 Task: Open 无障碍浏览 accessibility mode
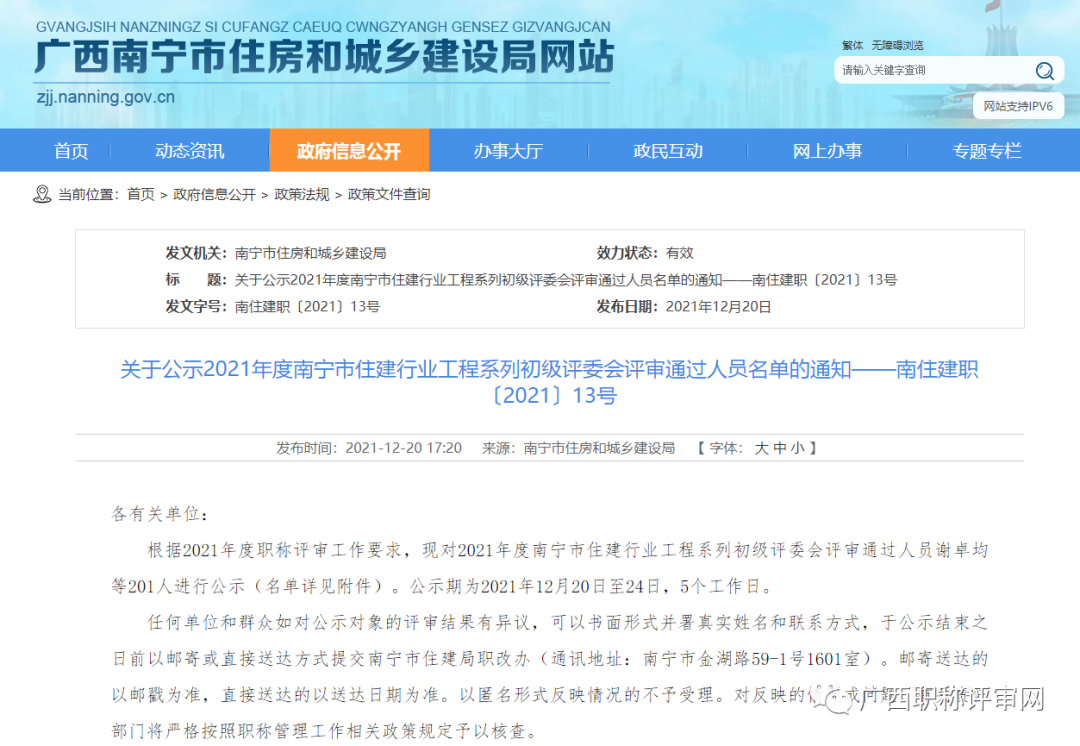click(897, 45)
